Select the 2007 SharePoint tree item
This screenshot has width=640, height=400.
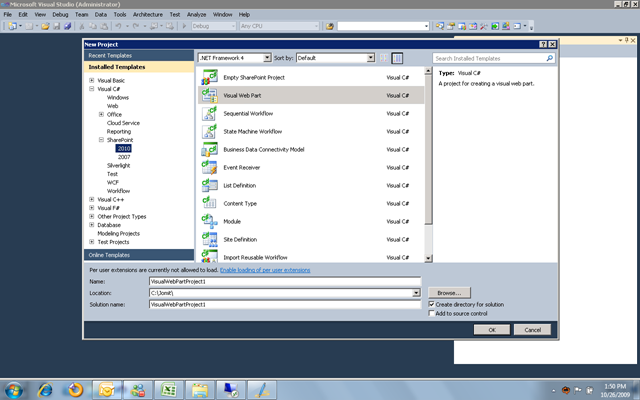[x=124, y=157]
